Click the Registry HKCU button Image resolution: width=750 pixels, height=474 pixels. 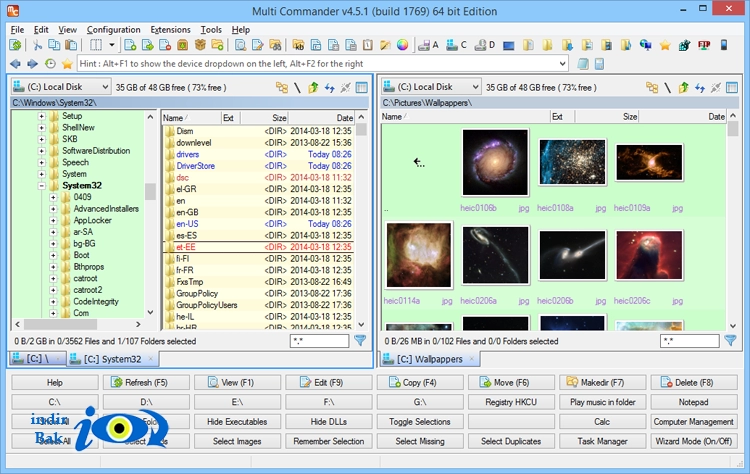[511, 402]
